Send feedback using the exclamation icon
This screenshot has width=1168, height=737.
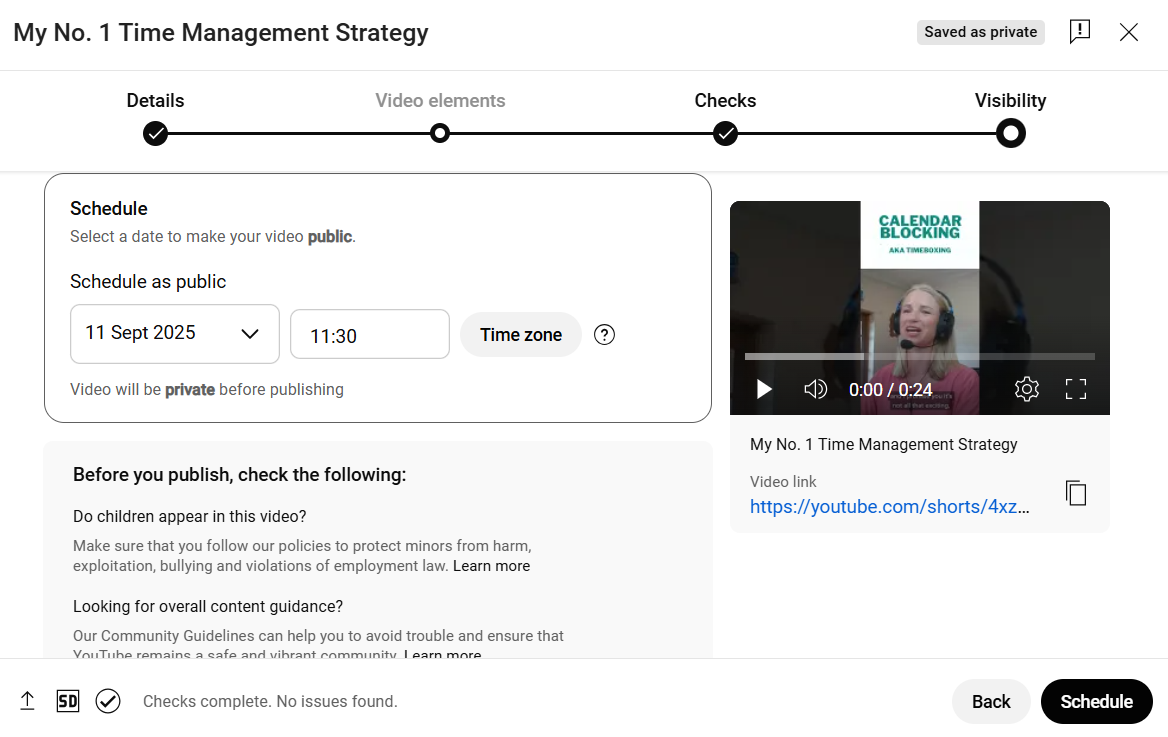pos(1079,31)
